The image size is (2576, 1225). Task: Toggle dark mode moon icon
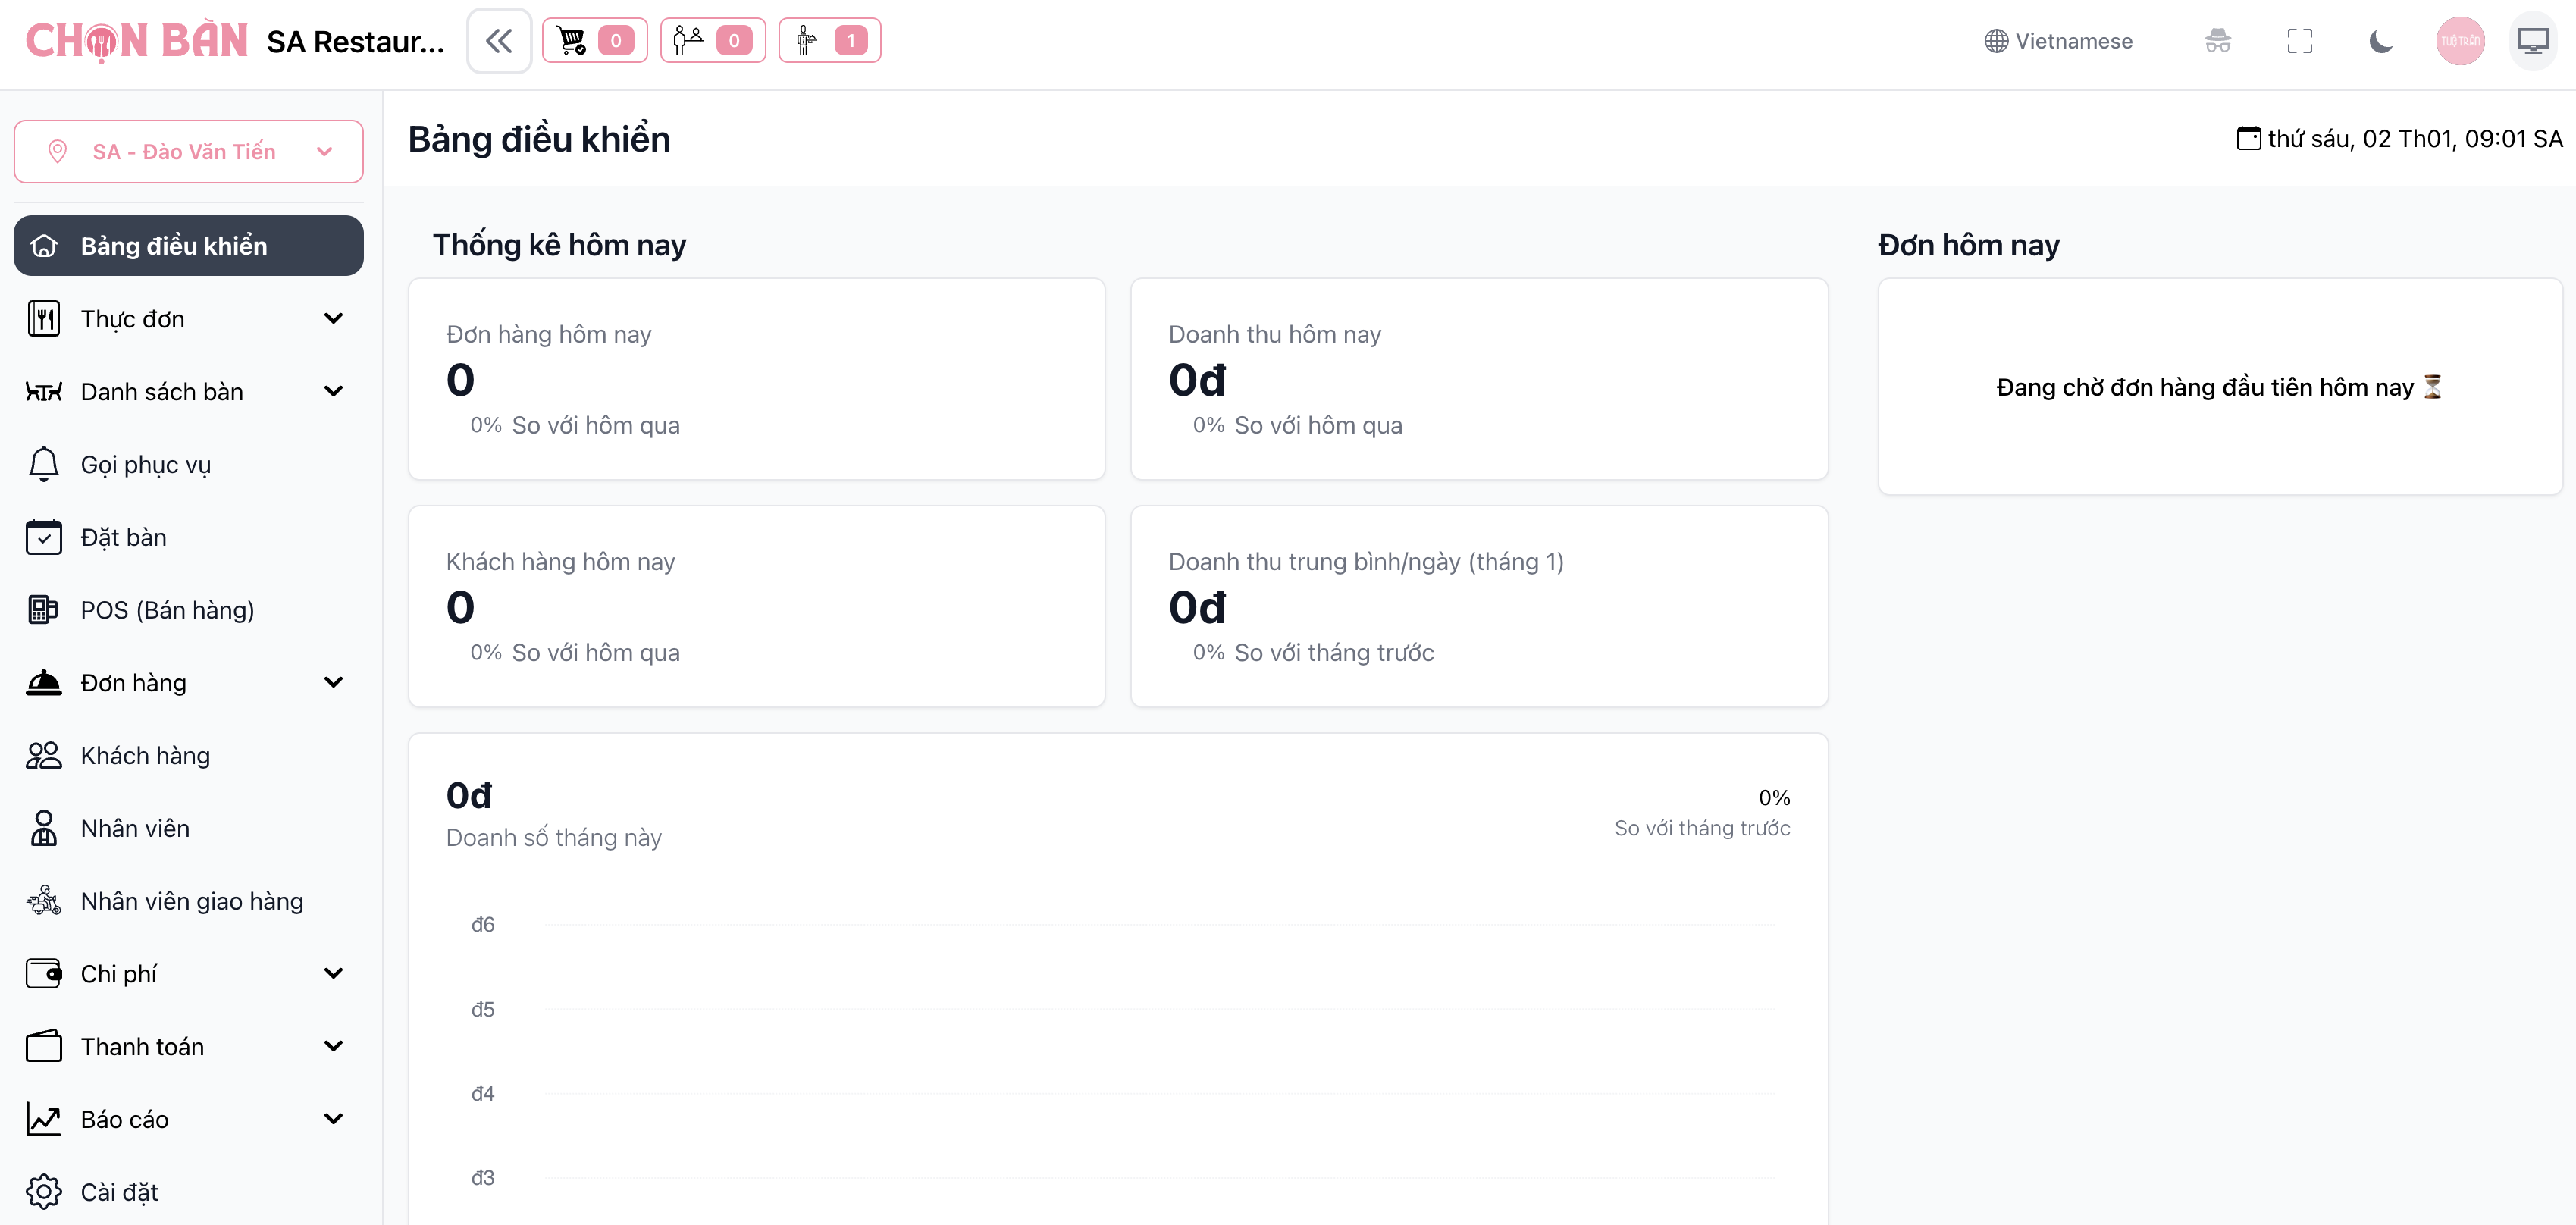(x=2381, y=41)
